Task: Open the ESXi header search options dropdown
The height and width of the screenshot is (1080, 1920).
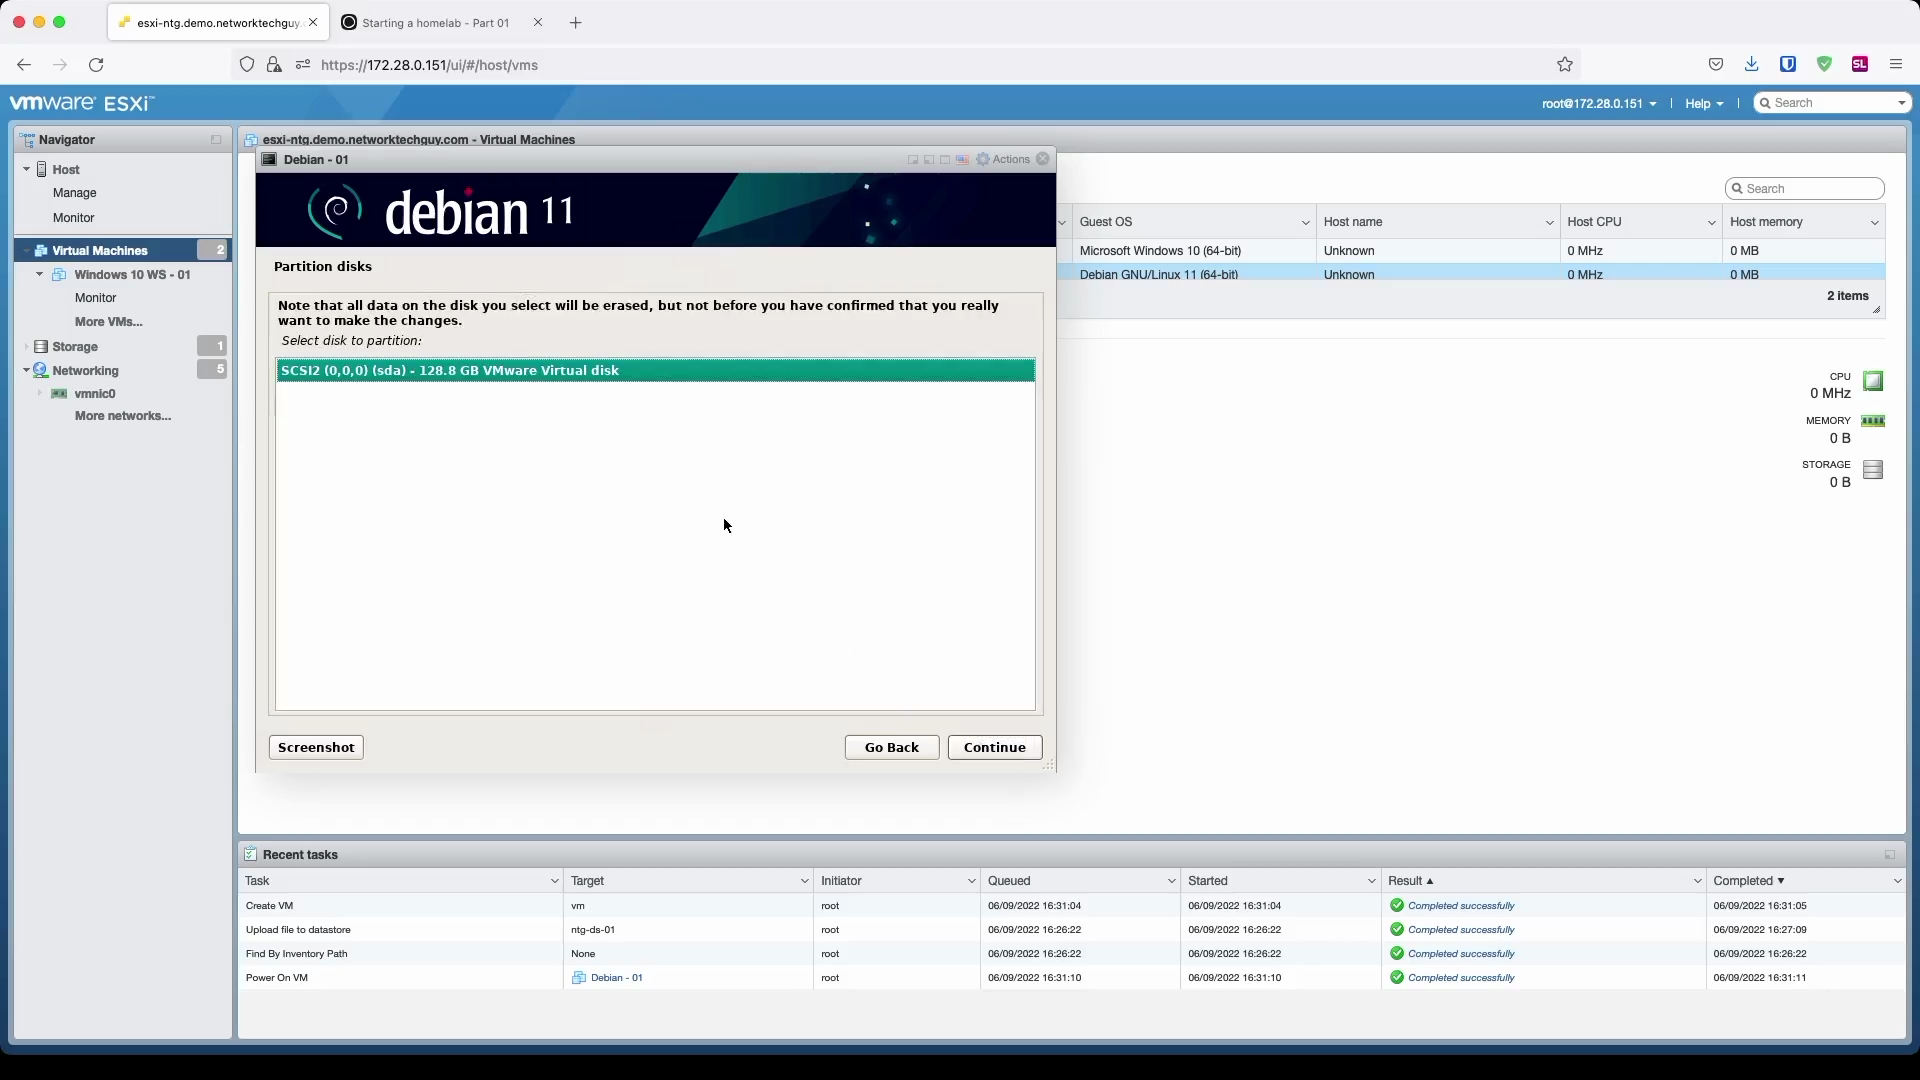Action: 1901,104
